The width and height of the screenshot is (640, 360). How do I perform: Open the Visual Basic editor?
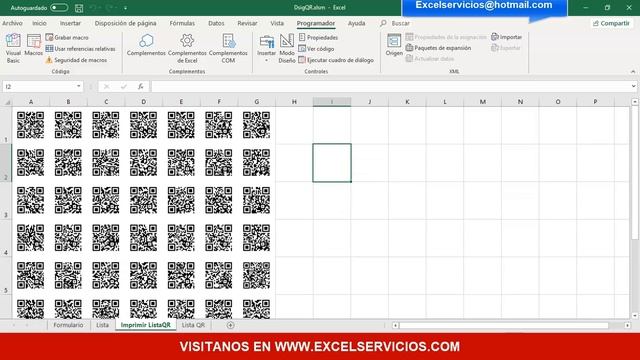(x=13, y=48)
